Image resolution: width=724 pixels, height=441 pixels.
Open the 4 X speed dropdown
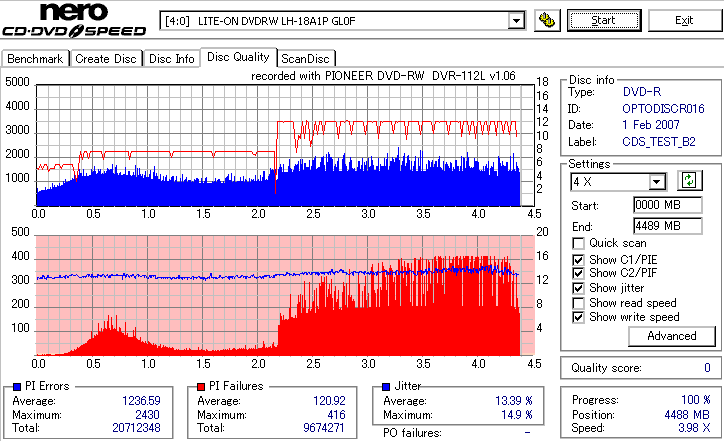point(656,181)
